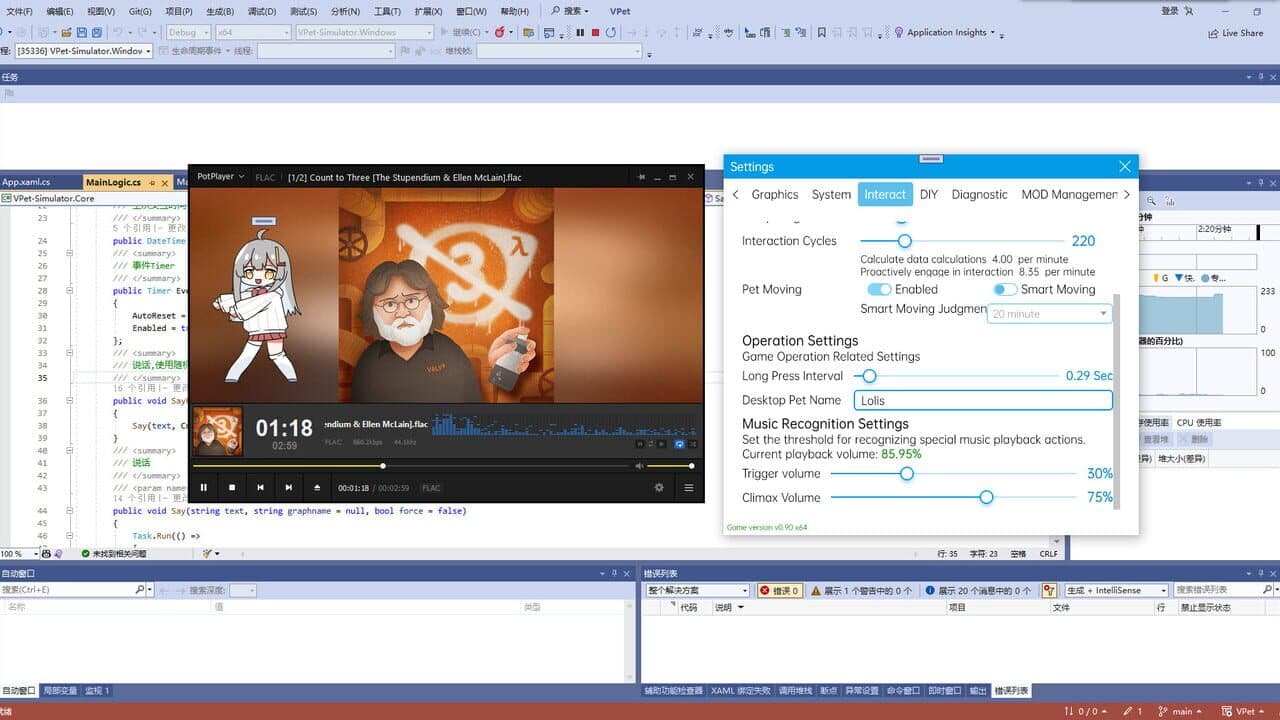
Task: Open the Git(G) menu
Action: (140, 11)
